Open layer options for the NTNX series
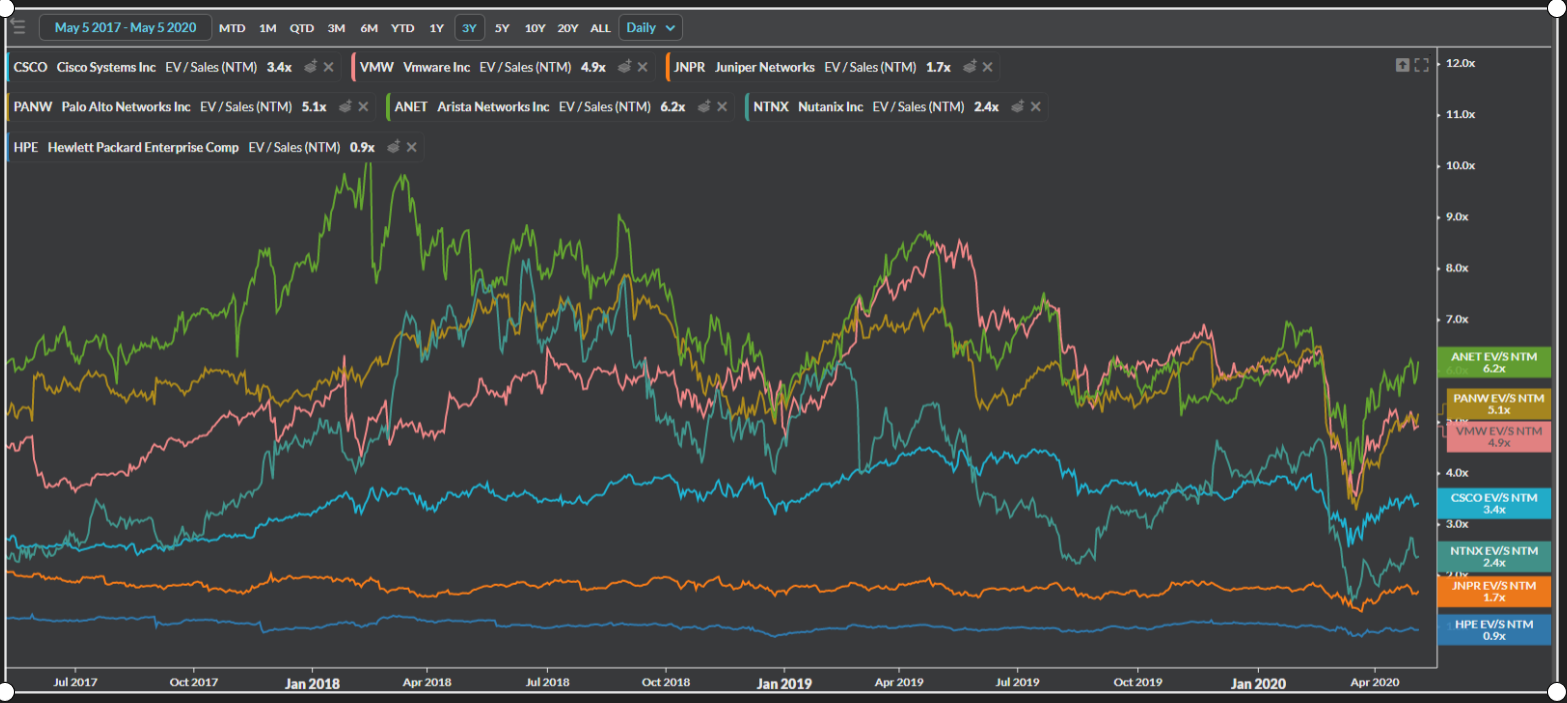 pyautogui.click(x=1018, y=106)
